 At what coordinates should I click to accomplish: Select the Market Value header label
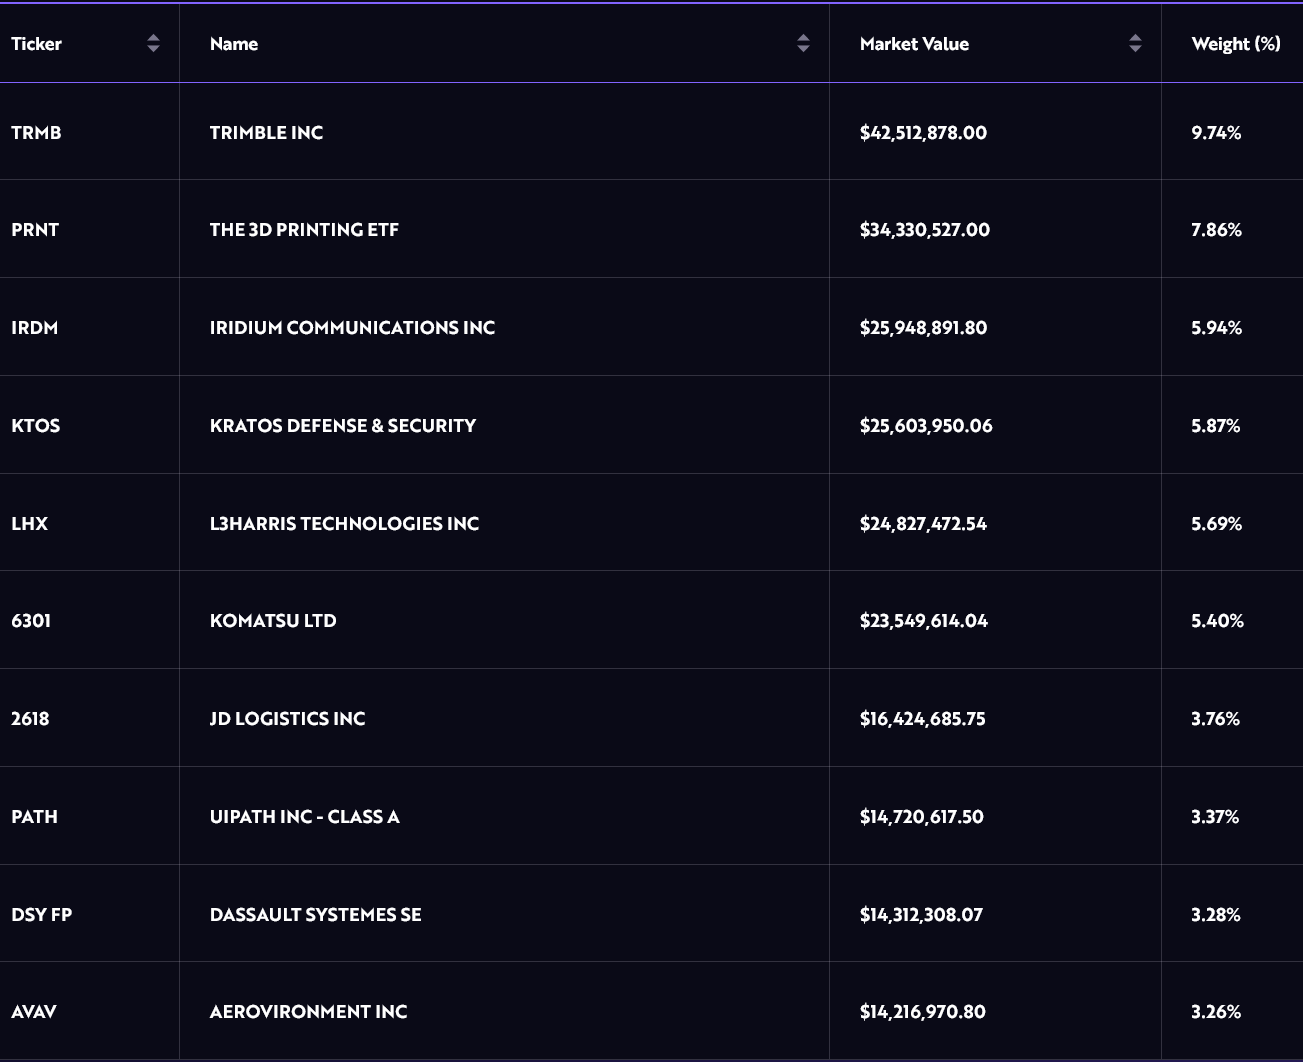click(914, 44)
